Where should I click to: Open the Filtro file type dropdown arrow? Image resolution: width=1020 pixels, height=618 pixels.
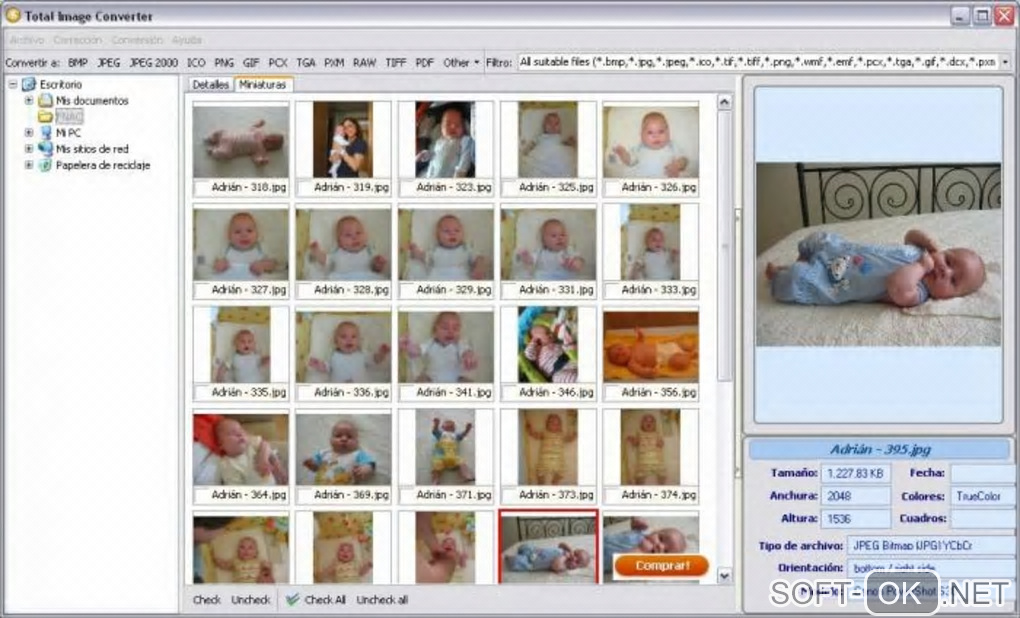[1006, 62]
